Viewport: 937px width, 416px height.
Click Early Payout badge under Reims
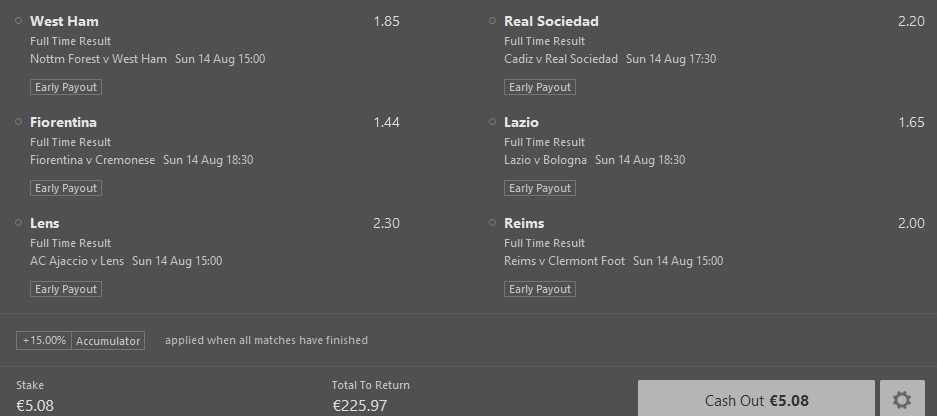540,289
